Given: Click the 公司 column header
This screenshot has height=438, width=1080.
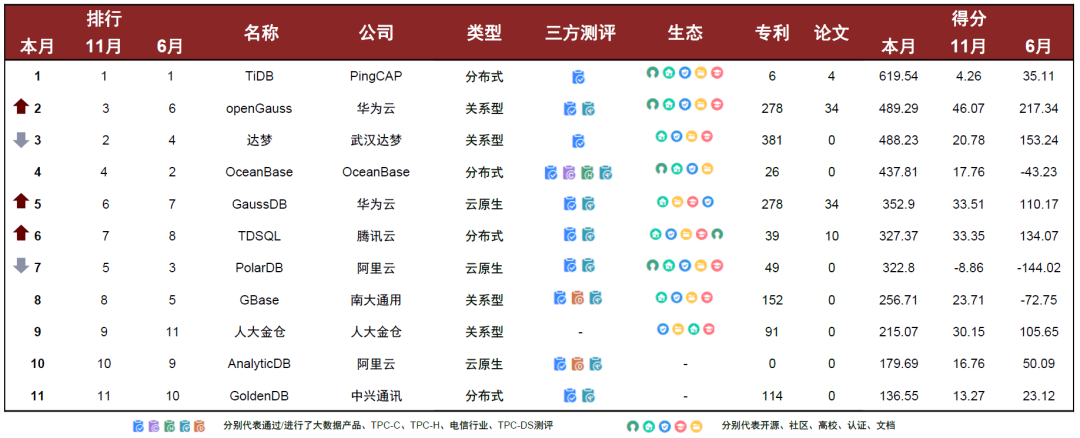Looking at the screenshot, I should (x=375, y=32).
